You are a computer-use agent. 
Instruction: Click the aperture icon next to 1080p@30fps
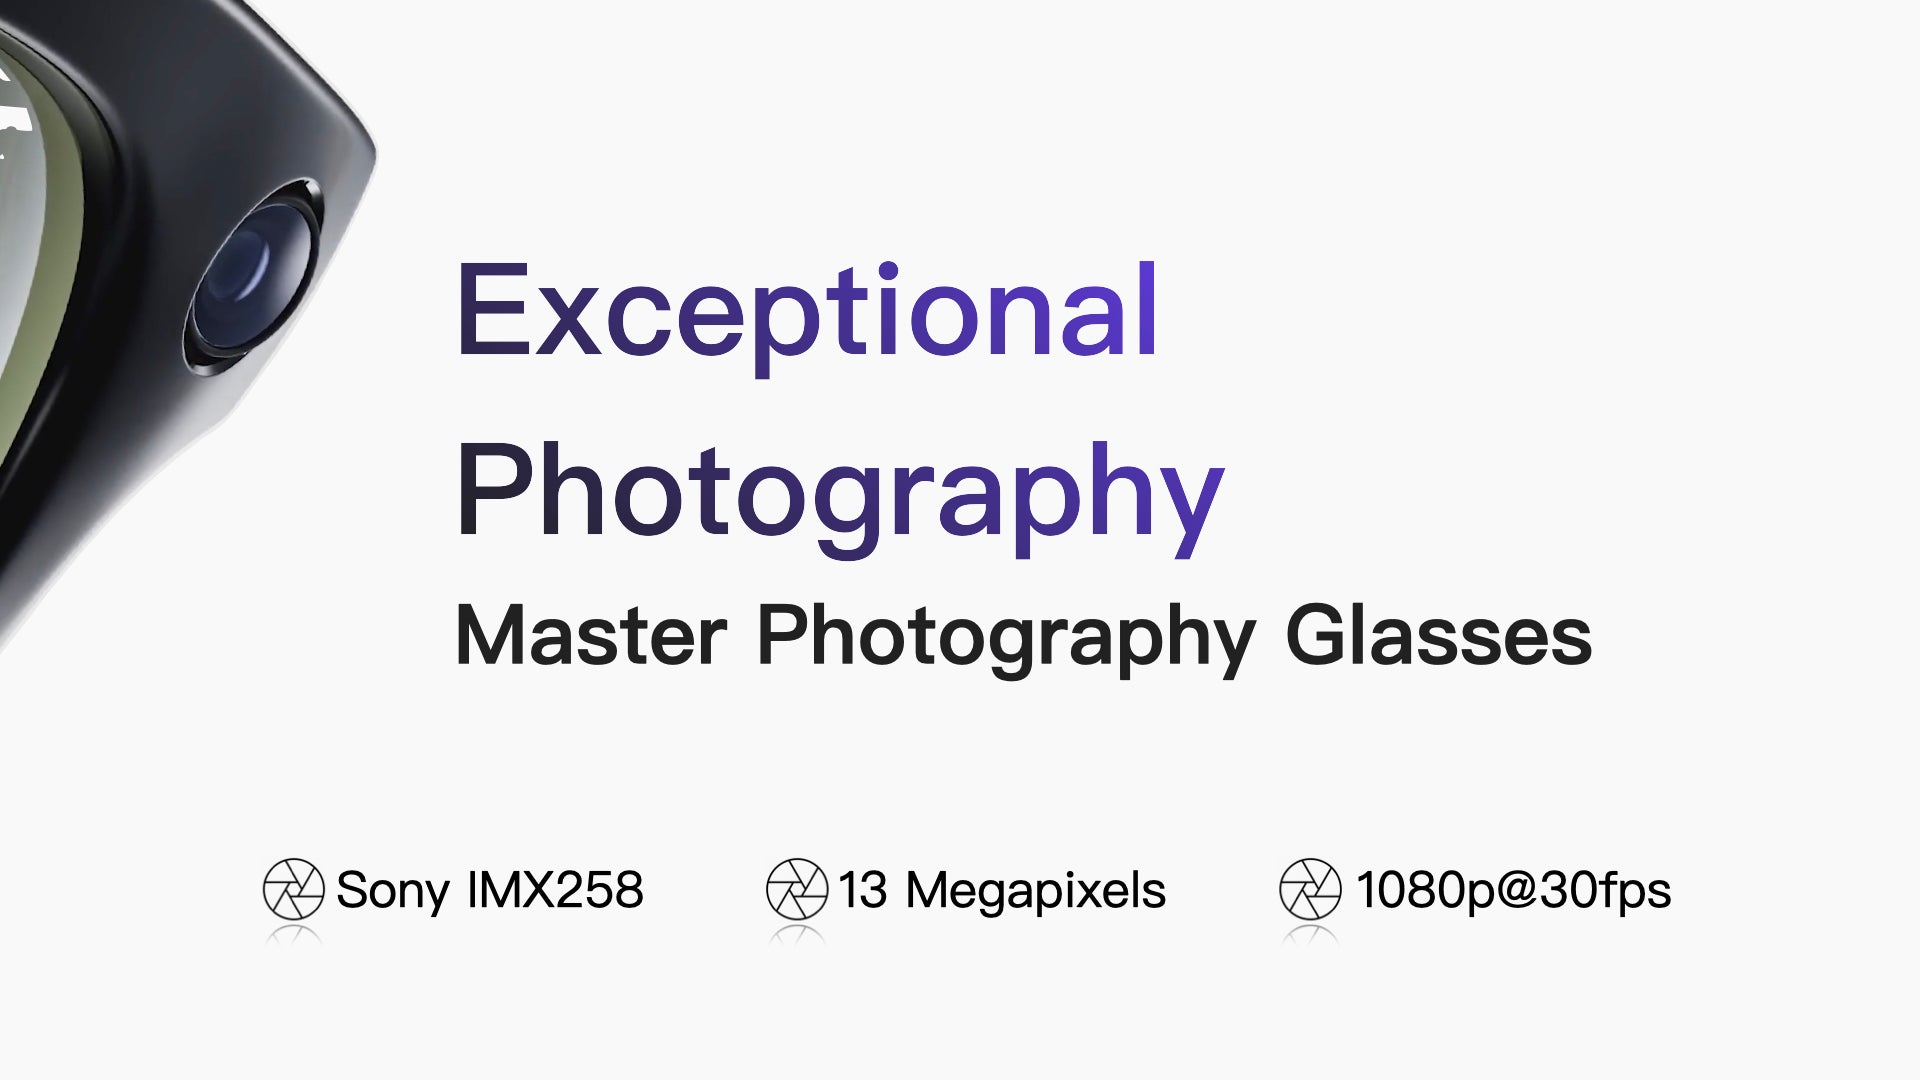[1310, 889]
